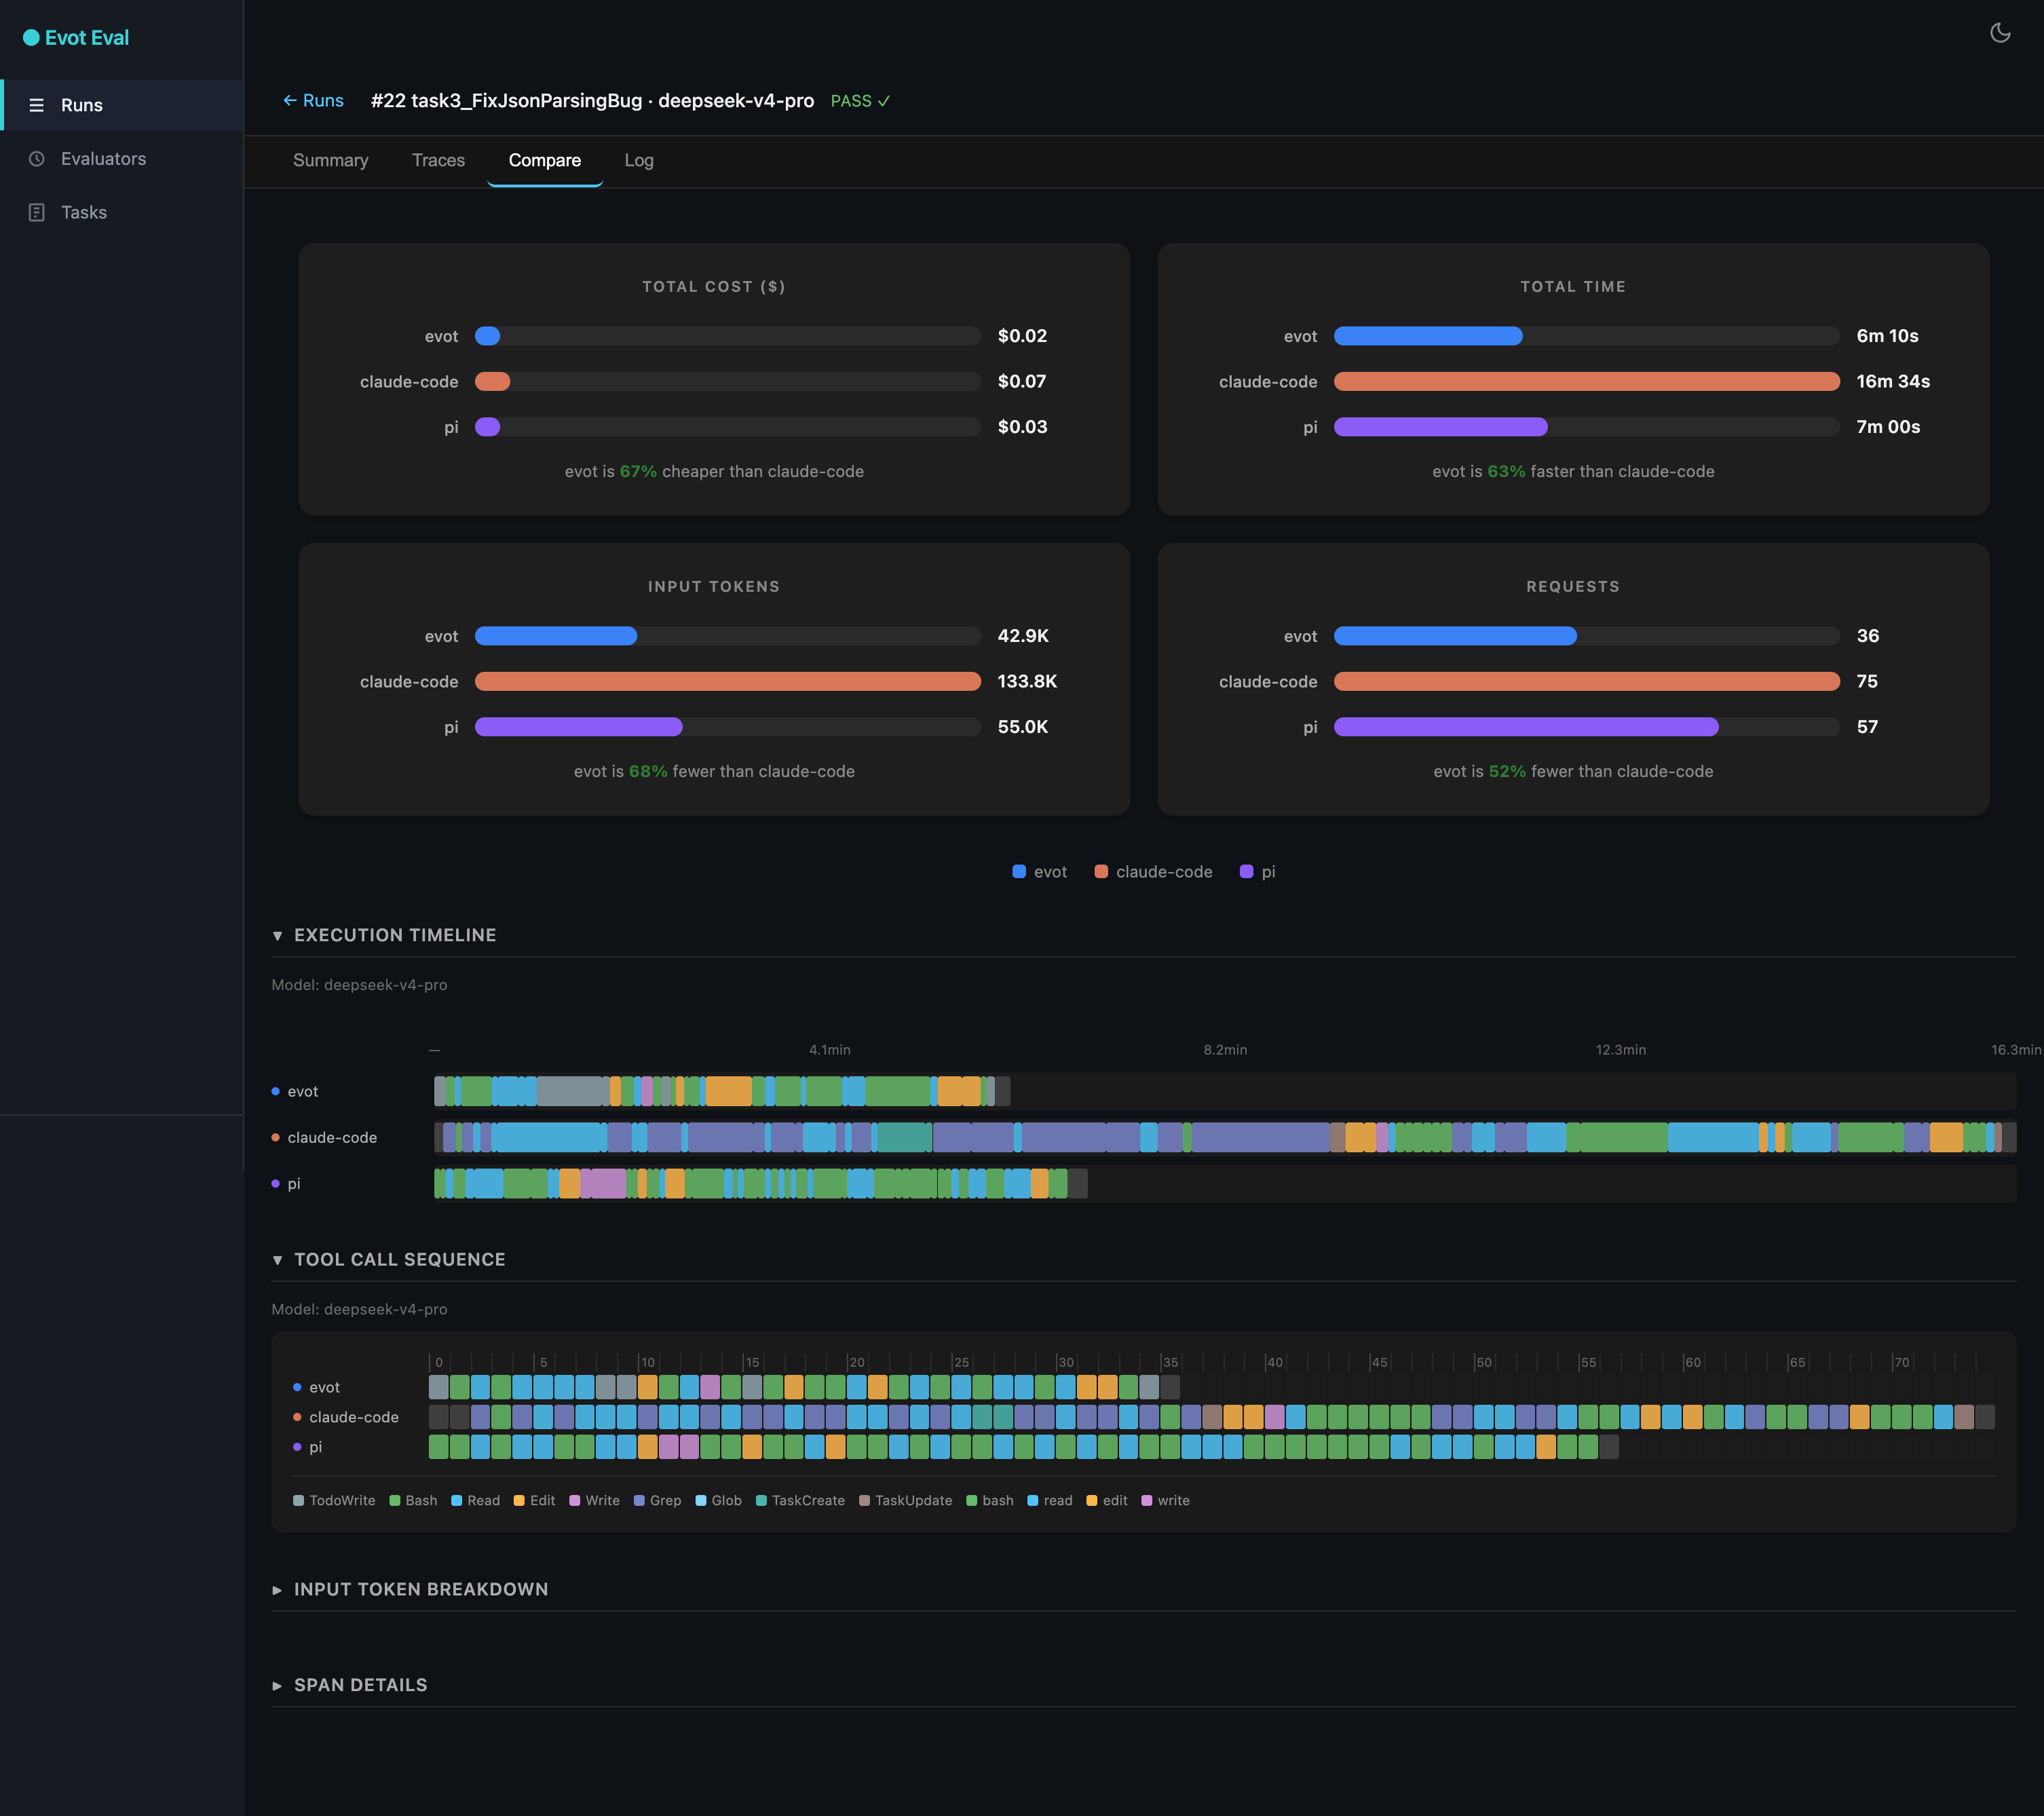
Task: Click the PASS status badge
Action: [x=860, y=101]
